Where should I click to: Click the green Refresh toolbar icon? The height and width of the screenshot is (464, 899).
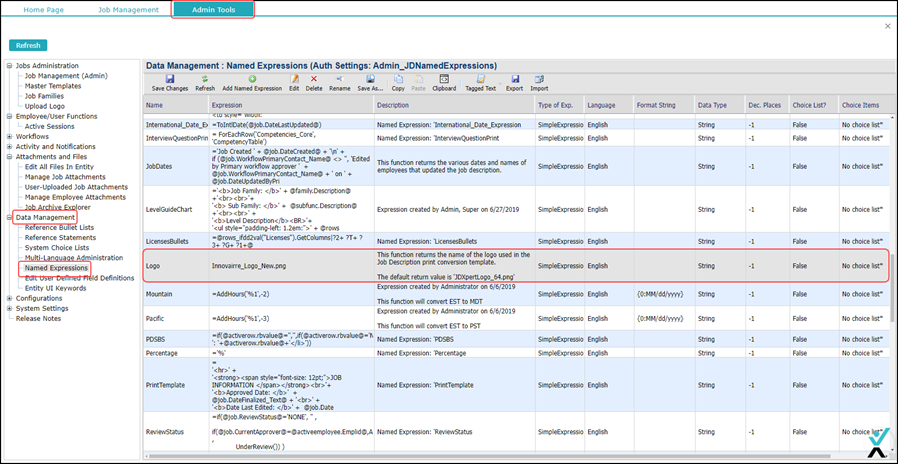205,79
